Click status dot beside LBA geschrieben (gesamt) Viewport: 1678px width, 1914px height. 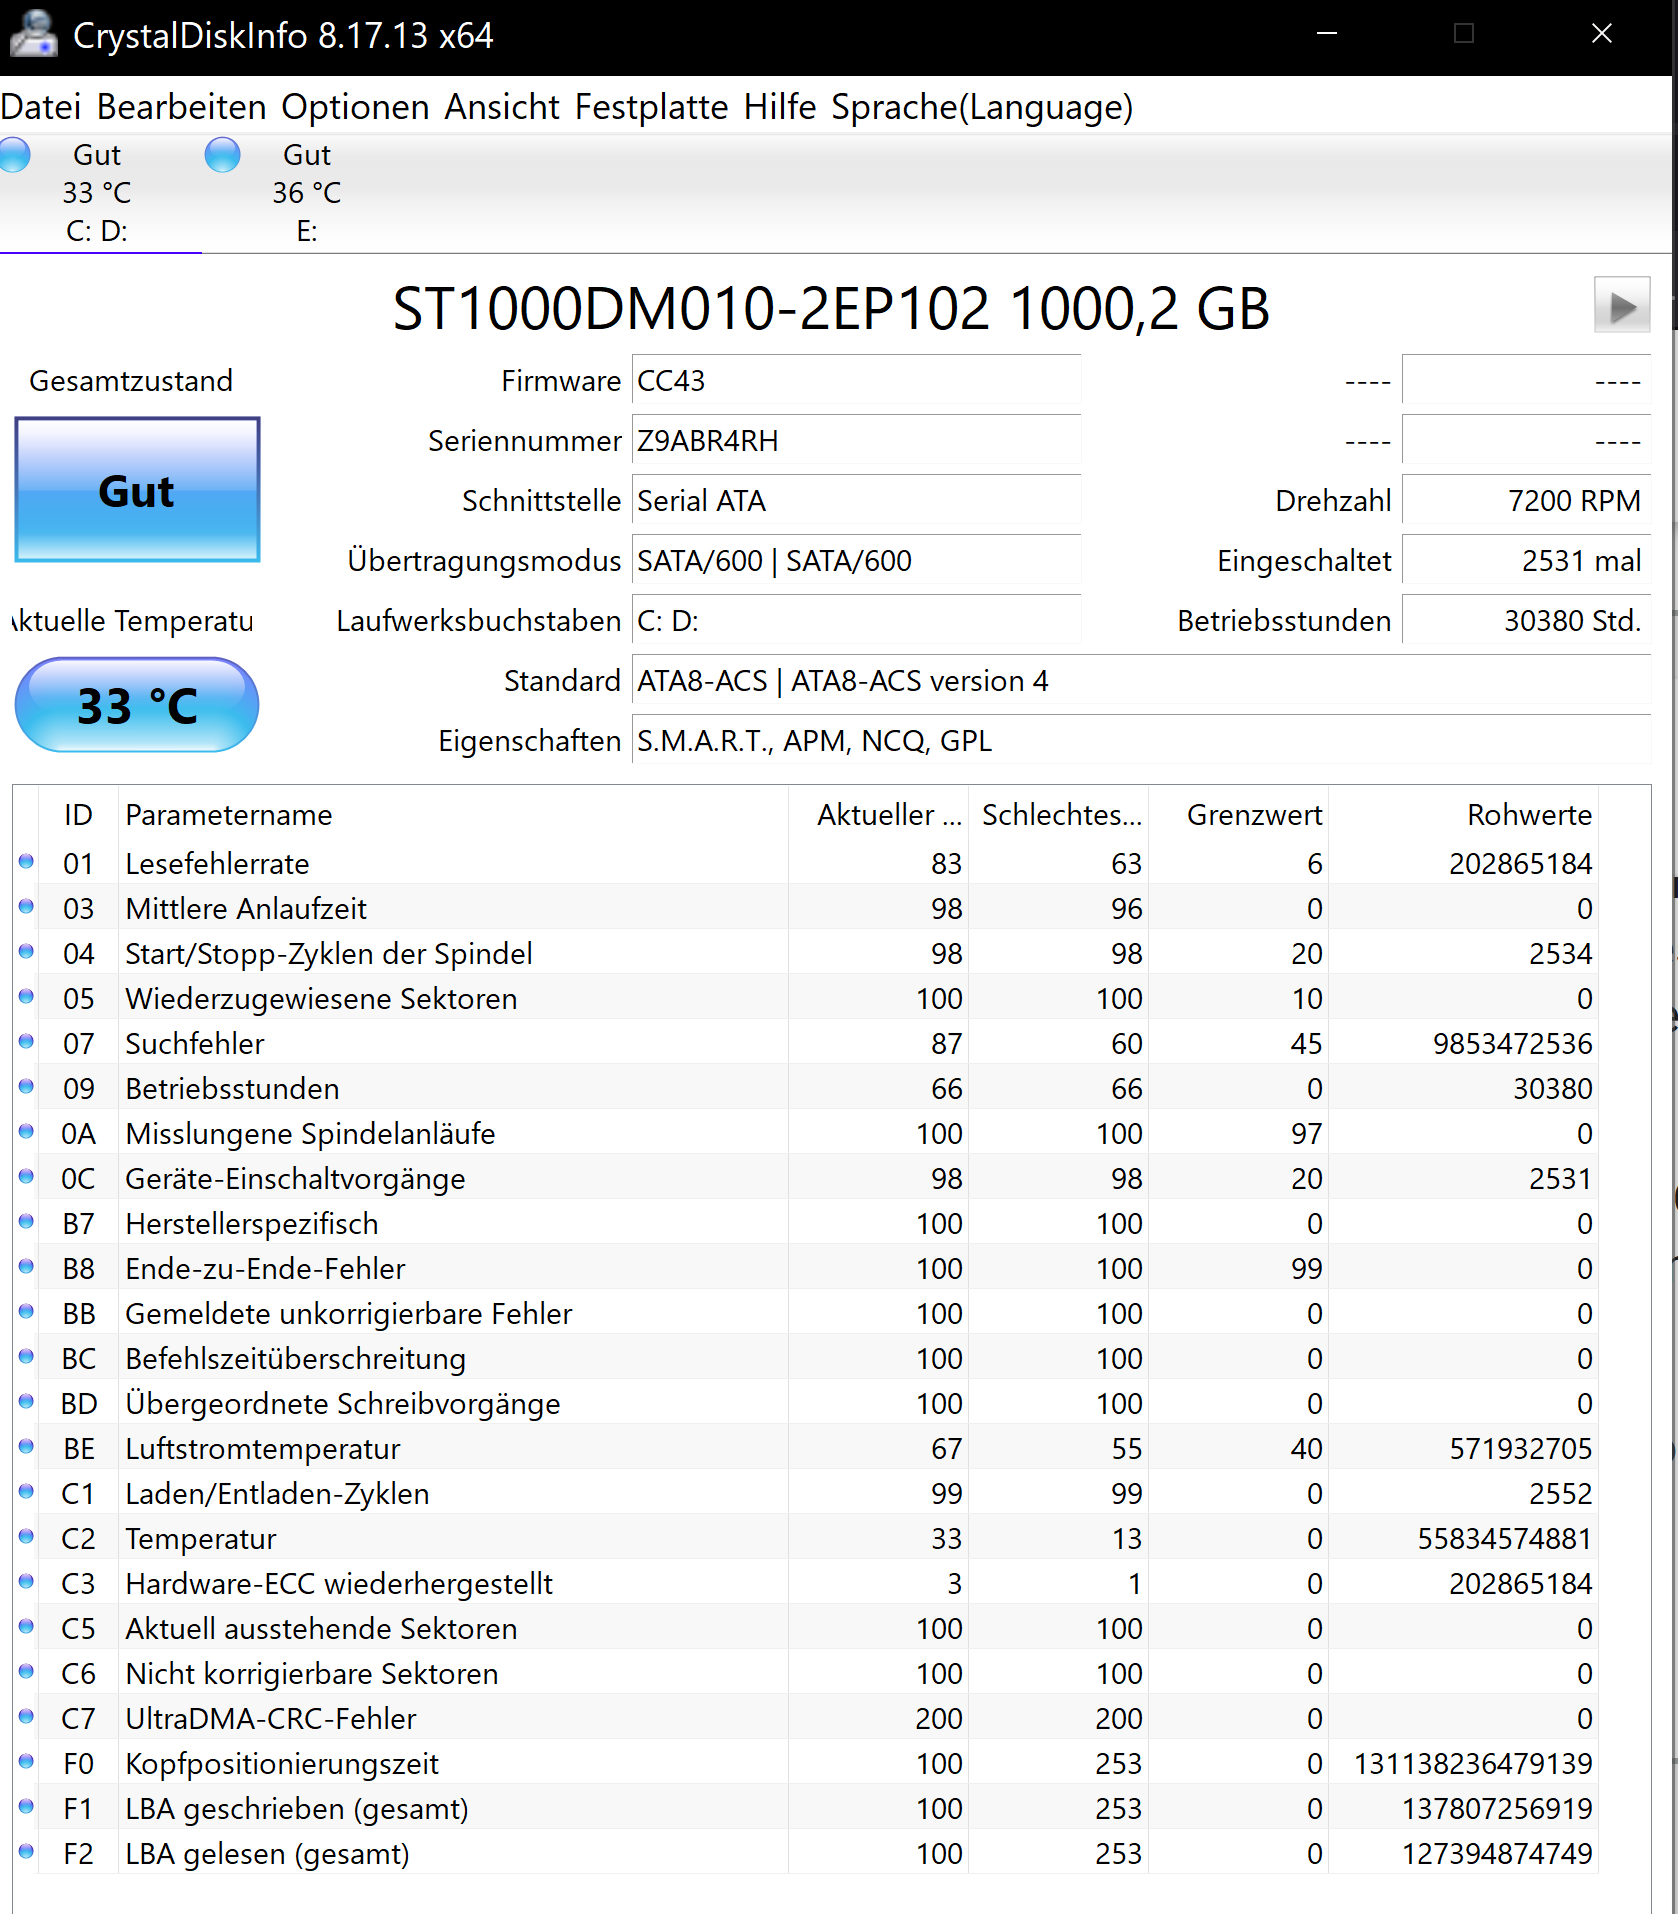pyautogui.click(x=26, y=1806)
